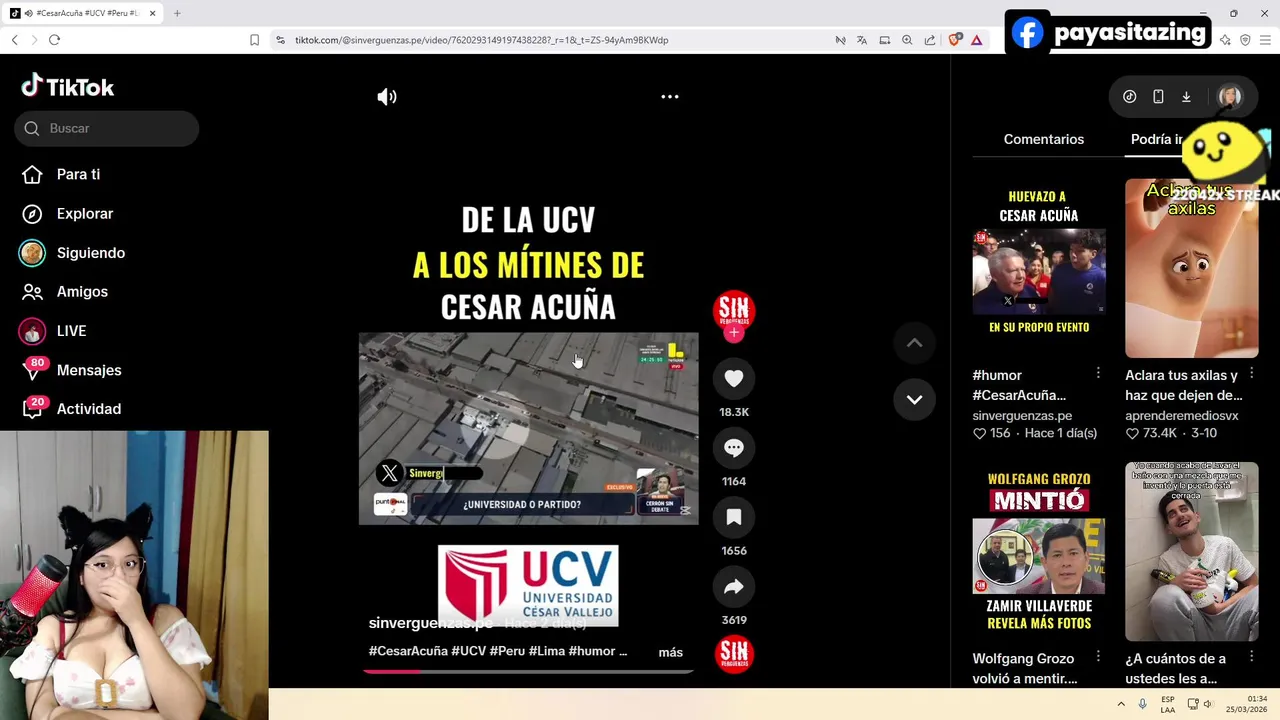The height and width of the screenshot is (720, 1280).
Task: Expand the caption with 'más'
Action: pyautogui.click(x=671, y=652)
